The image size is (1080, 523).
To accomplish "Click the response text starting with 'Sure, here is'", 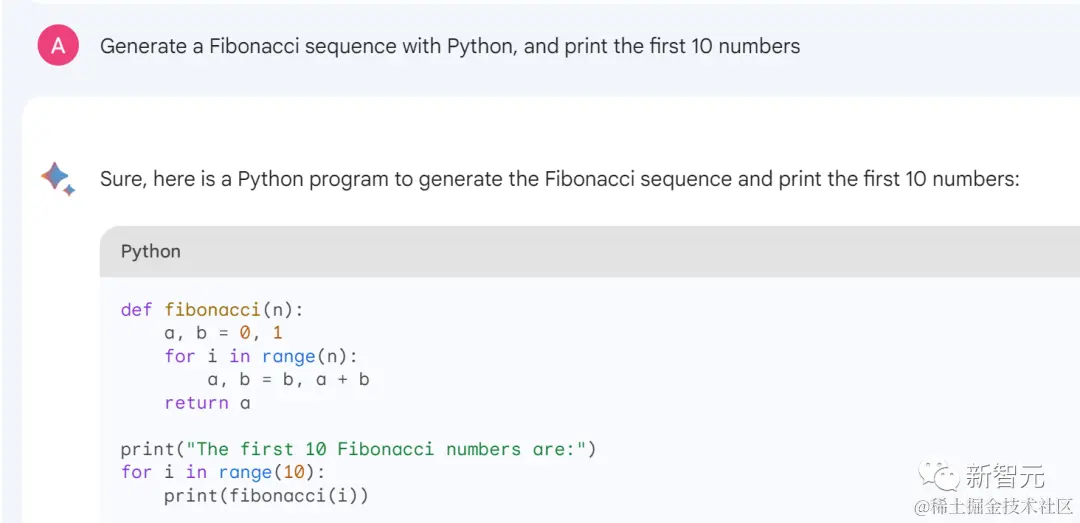I will [x=559, y=179].
